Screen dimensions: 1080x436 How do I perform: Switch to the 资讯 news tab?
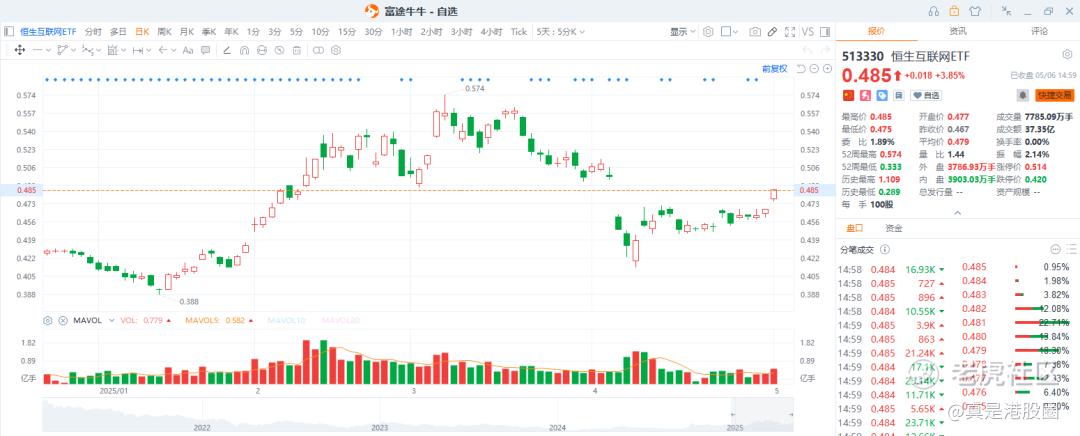957,31
